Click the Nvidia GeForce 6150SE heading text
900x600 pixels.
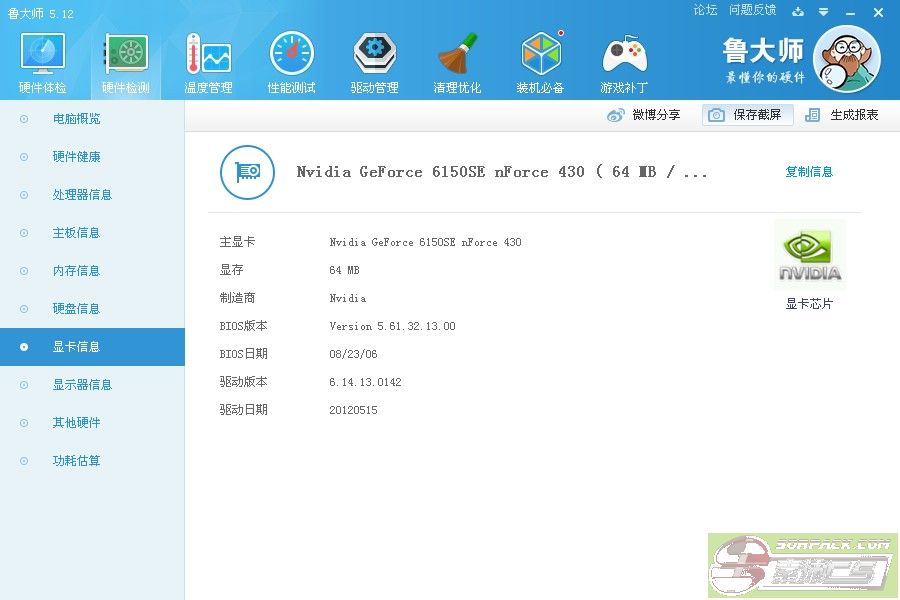pyautogui.click(x=502, y=172)
